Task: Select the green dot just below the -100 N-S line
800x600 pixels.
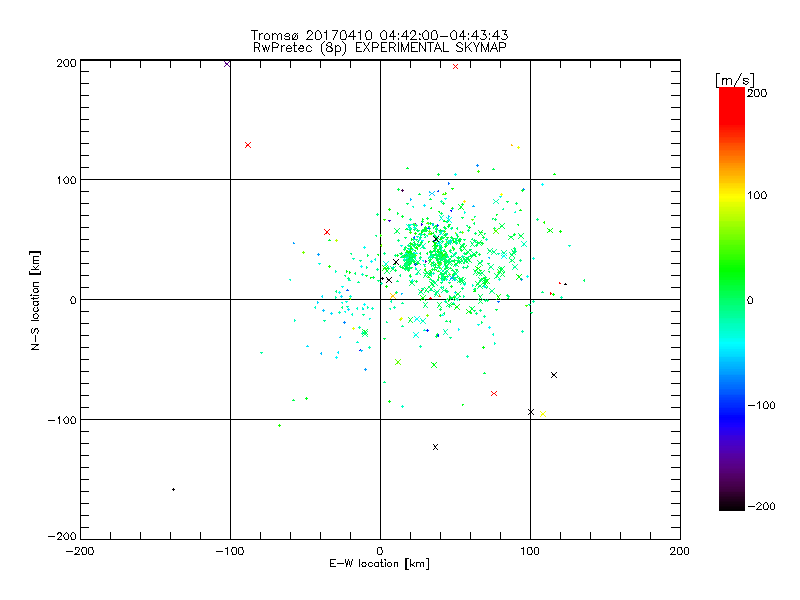Action: [x=279, y=426]
